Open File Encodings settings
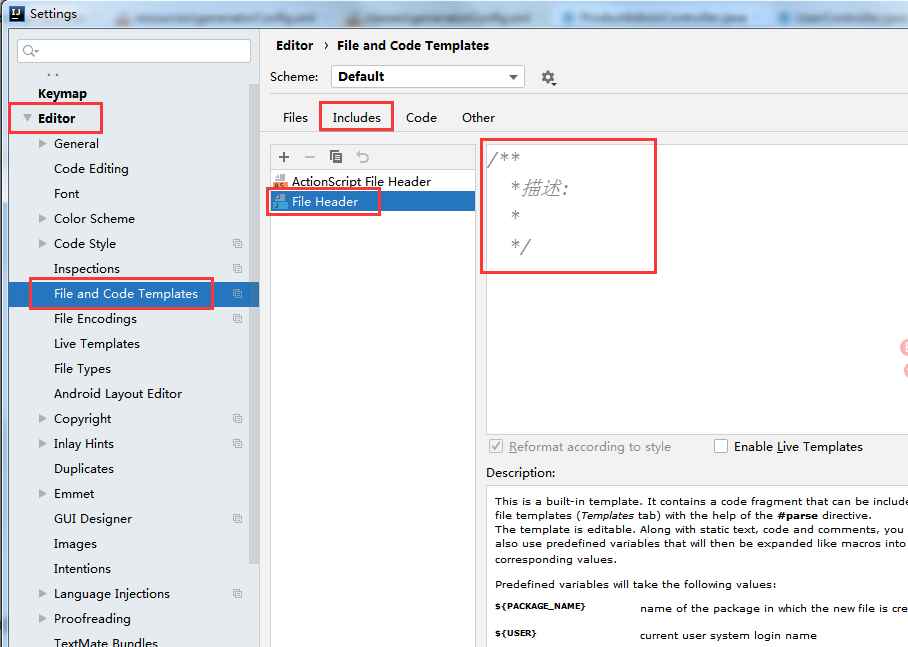This screenshot has height=647, width=908. click(96, 319)
